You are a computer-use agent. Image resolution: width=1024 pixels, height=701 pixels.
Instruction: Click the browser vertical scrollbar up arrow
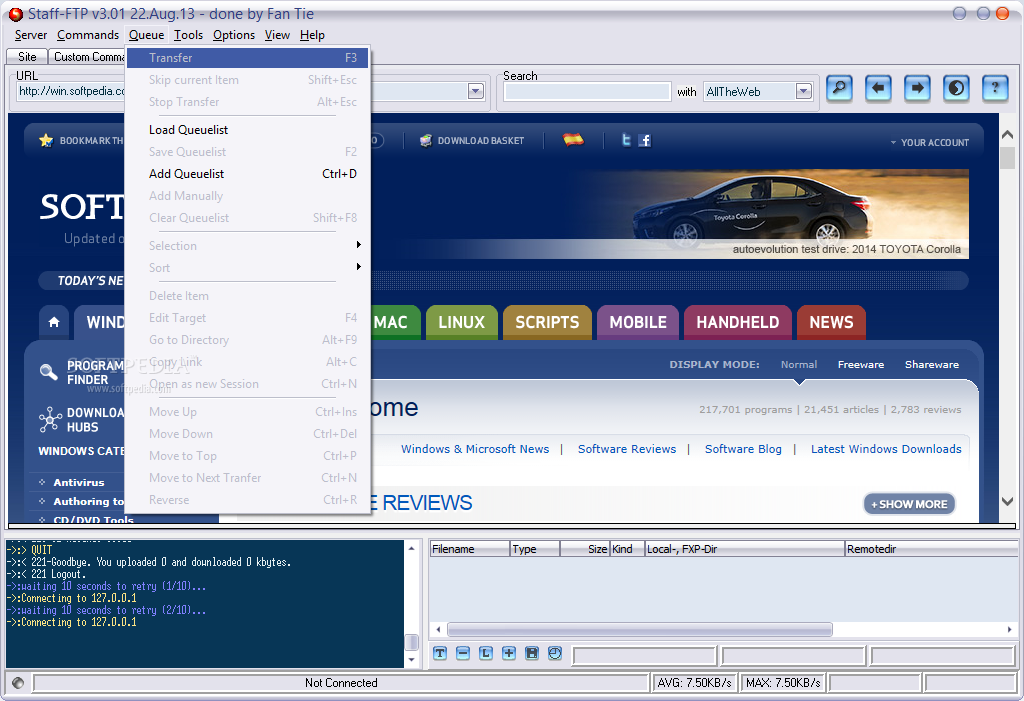(1007, 135)
